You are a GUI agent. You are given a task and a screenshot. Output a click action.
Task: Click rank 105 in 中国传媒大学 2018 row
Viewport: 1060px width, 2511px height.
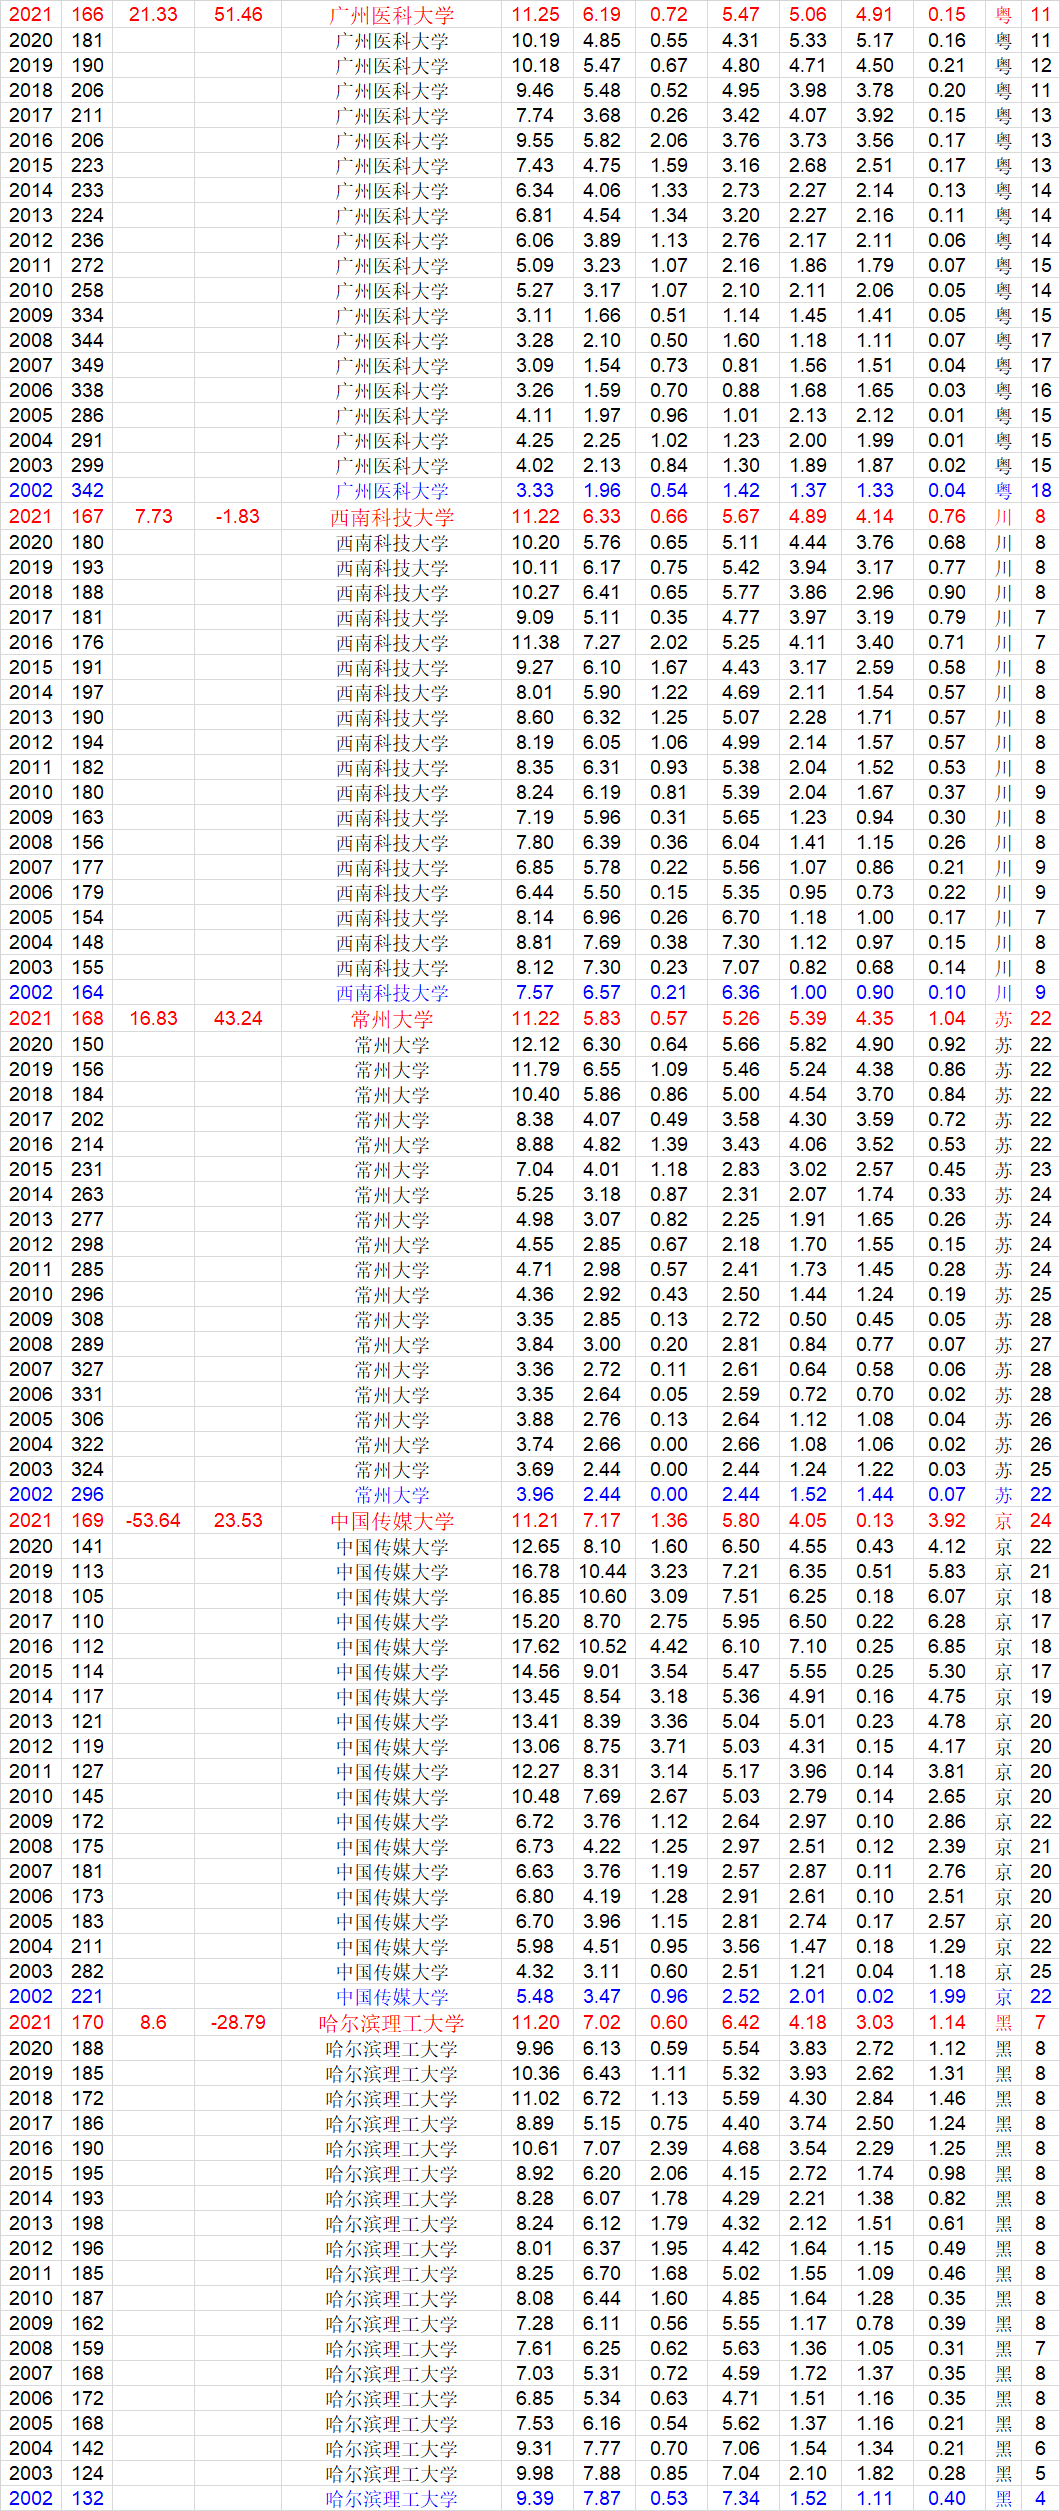[87, 1596]
